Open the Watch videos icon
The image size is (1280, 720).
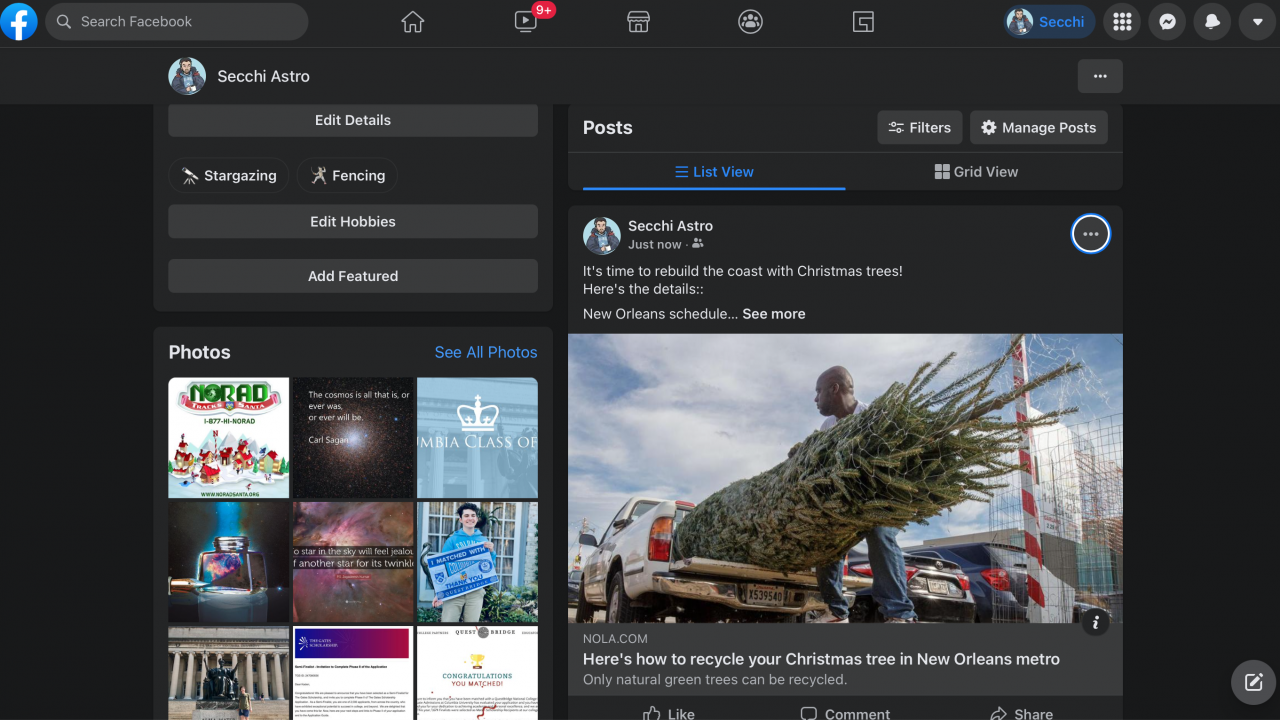[x=526, y=22]
